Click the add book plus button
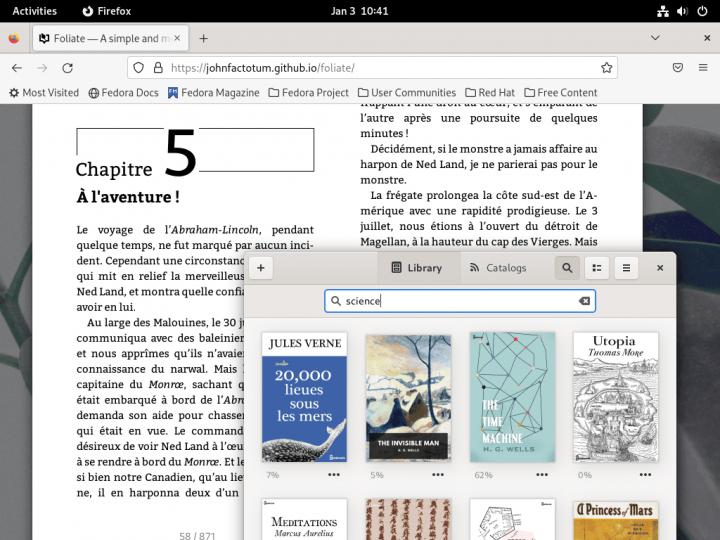 coord(260,268)
